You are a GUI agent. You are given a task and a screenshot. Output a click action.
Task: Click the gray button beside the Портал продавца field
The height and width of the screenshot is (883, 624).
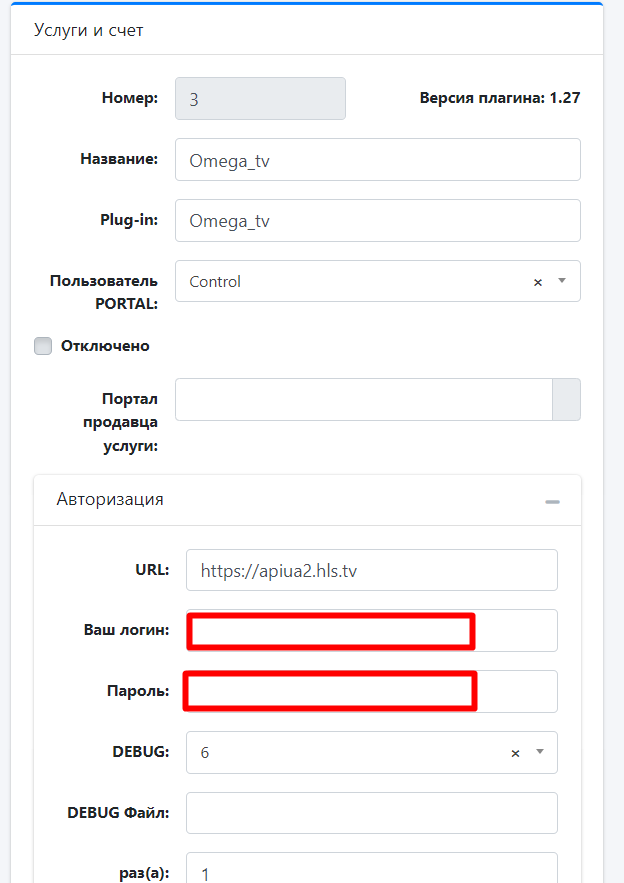566,399
